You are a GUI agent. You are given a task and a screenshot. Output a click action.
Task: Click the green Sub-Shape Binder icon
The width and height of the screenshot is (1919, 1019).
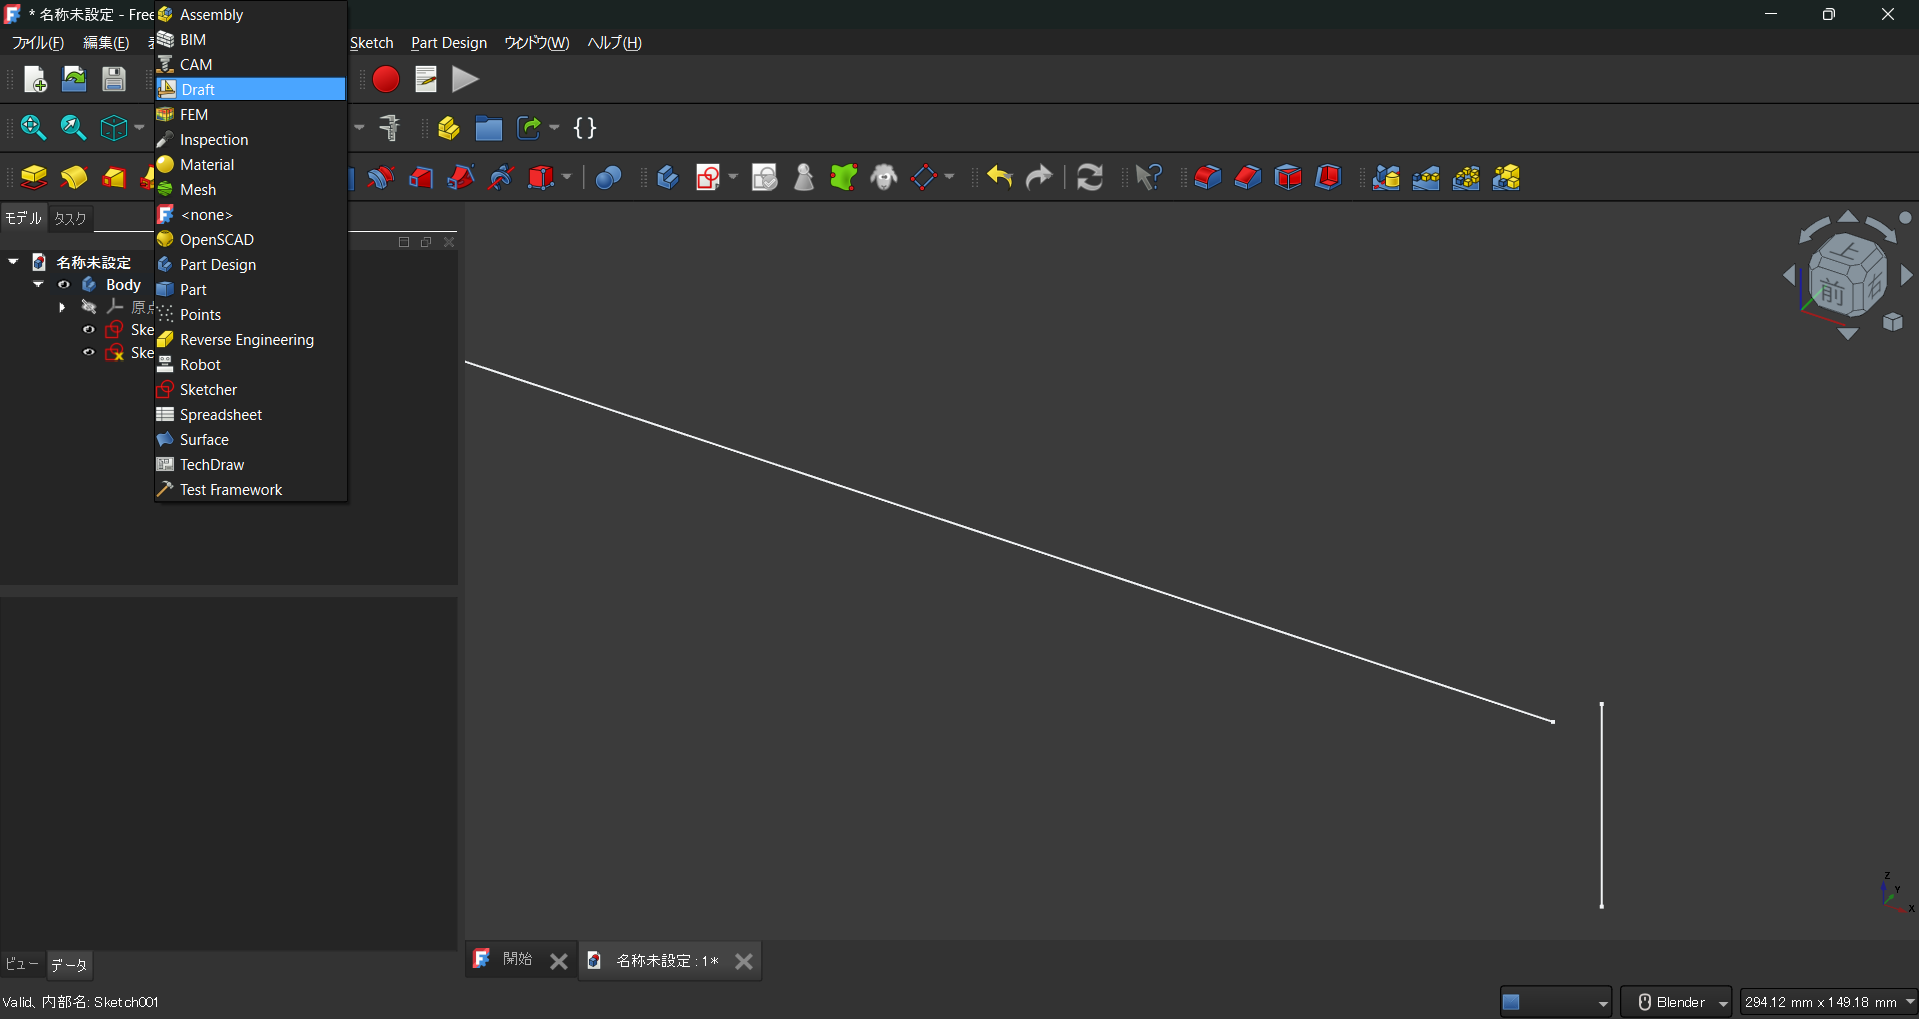pos(844,178)
